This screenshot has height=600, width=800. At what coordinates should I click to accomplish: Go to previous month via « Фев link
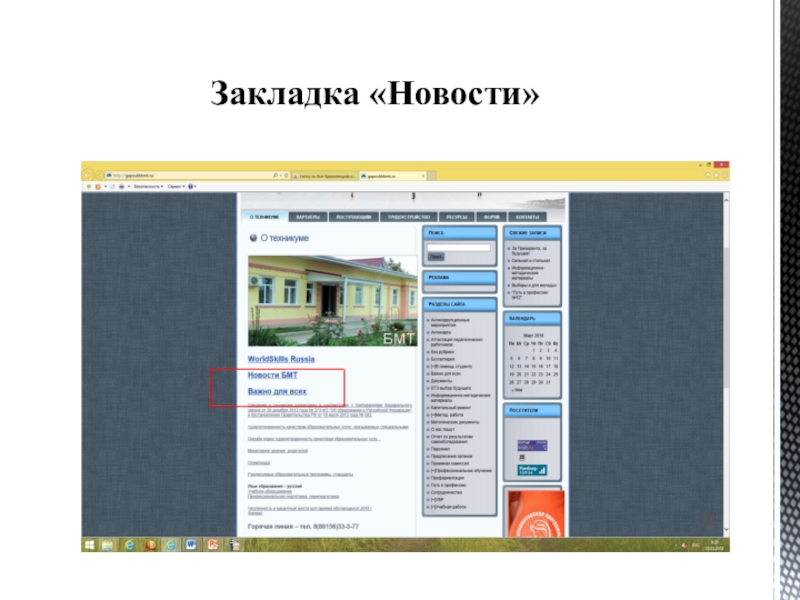pyautogui.click(x=516, y=390)
